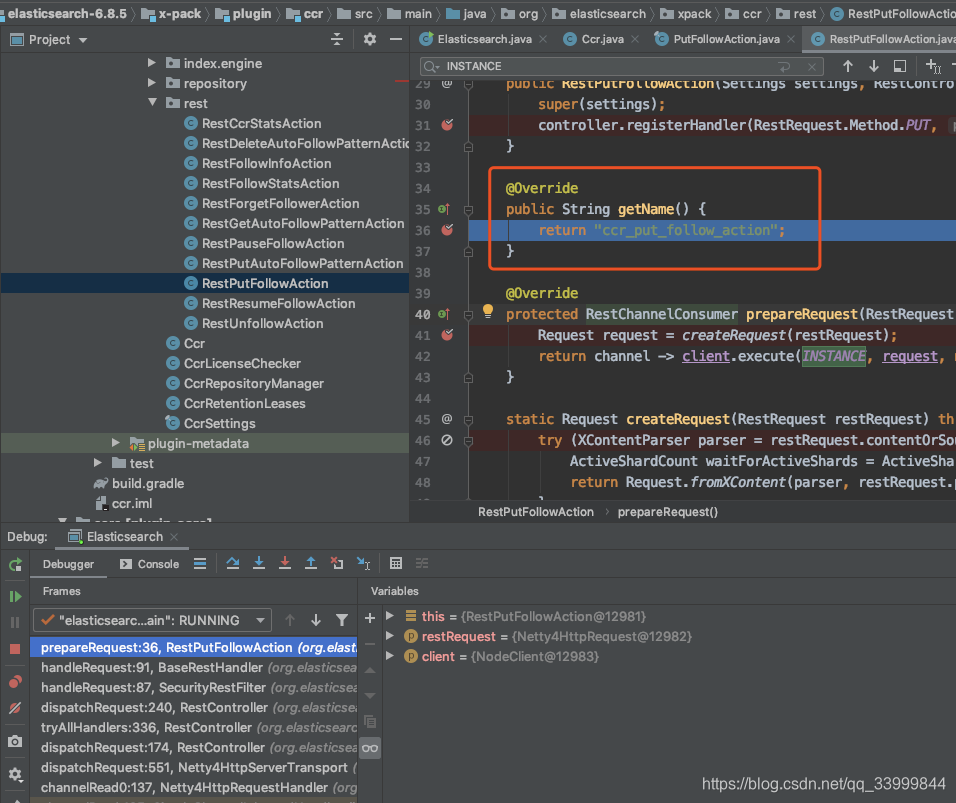Open the Evaluate Expression calculator icon

tap(397, 564)
